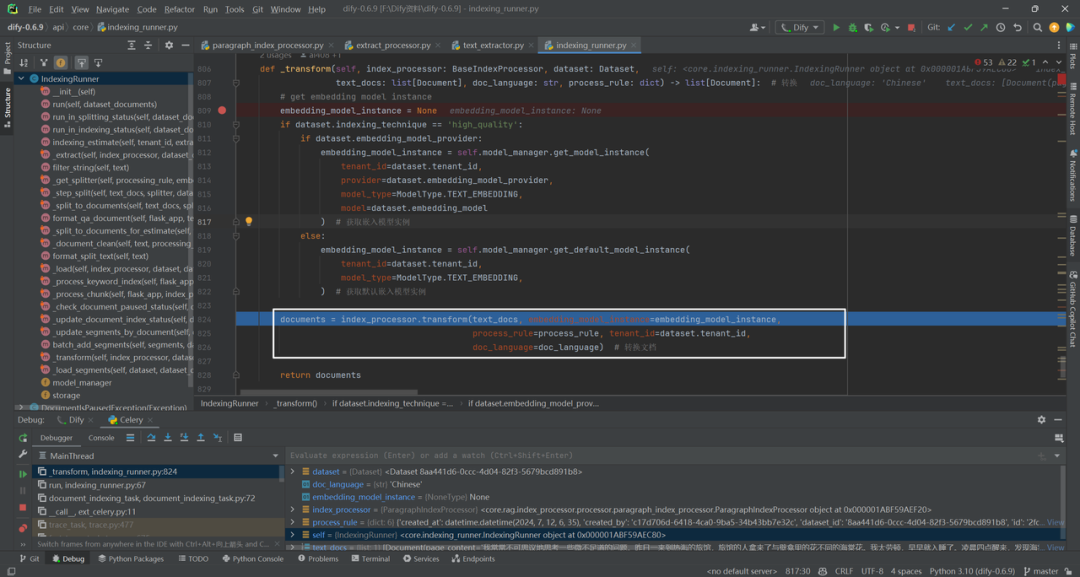Click Step Over in debugger toolbar

click(152, 438)
